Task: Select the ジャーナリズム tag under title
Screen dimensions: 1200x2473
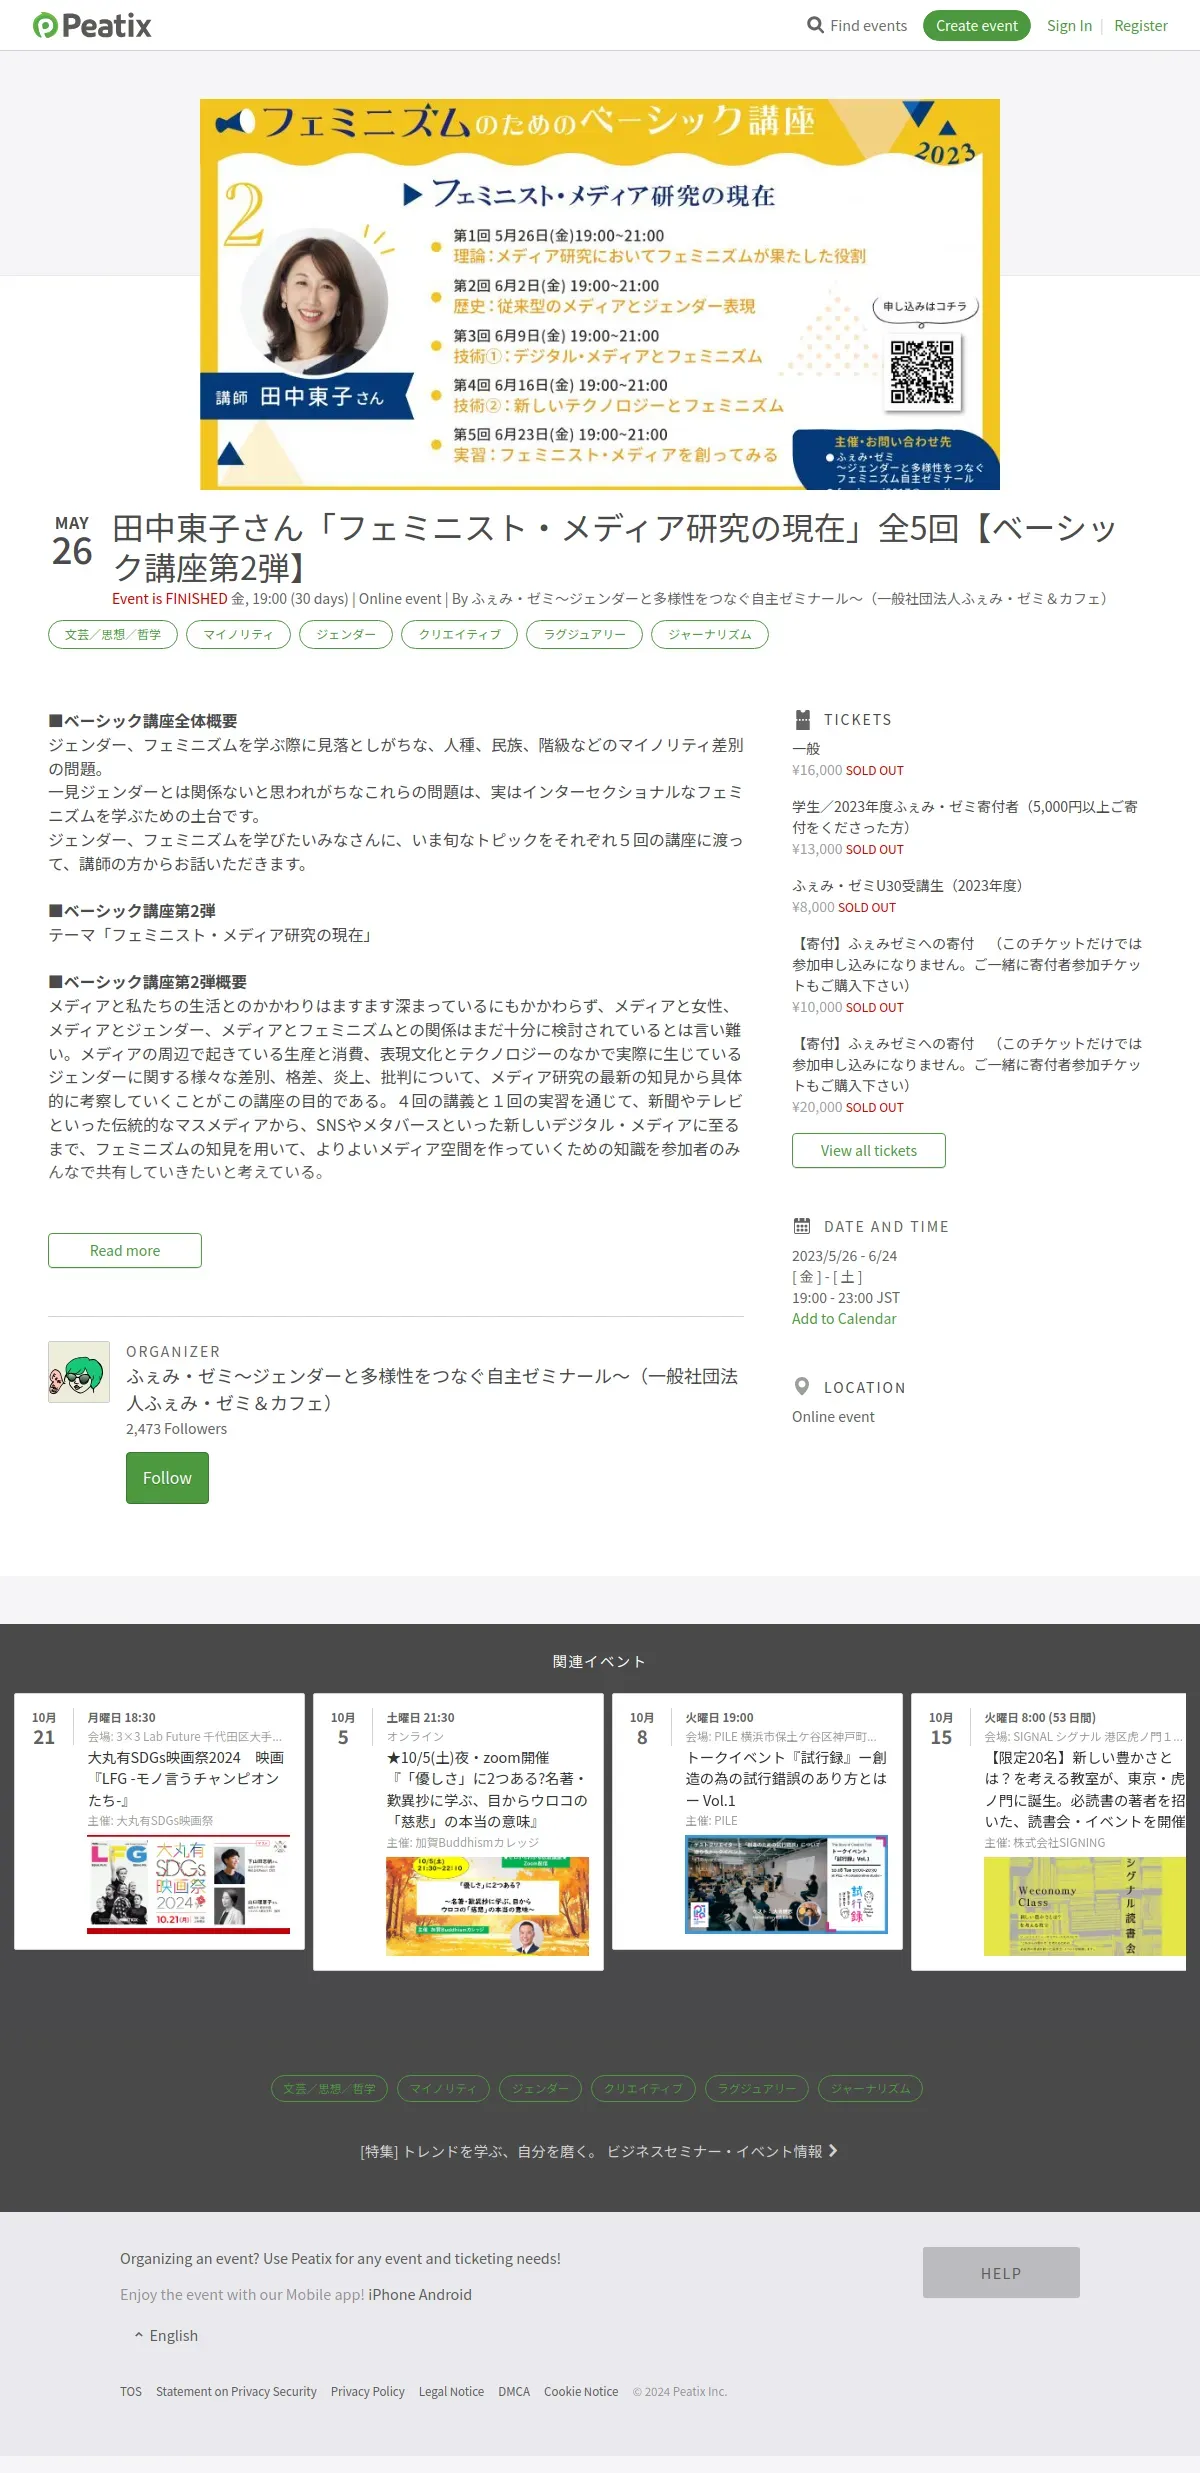Action: 710,634
